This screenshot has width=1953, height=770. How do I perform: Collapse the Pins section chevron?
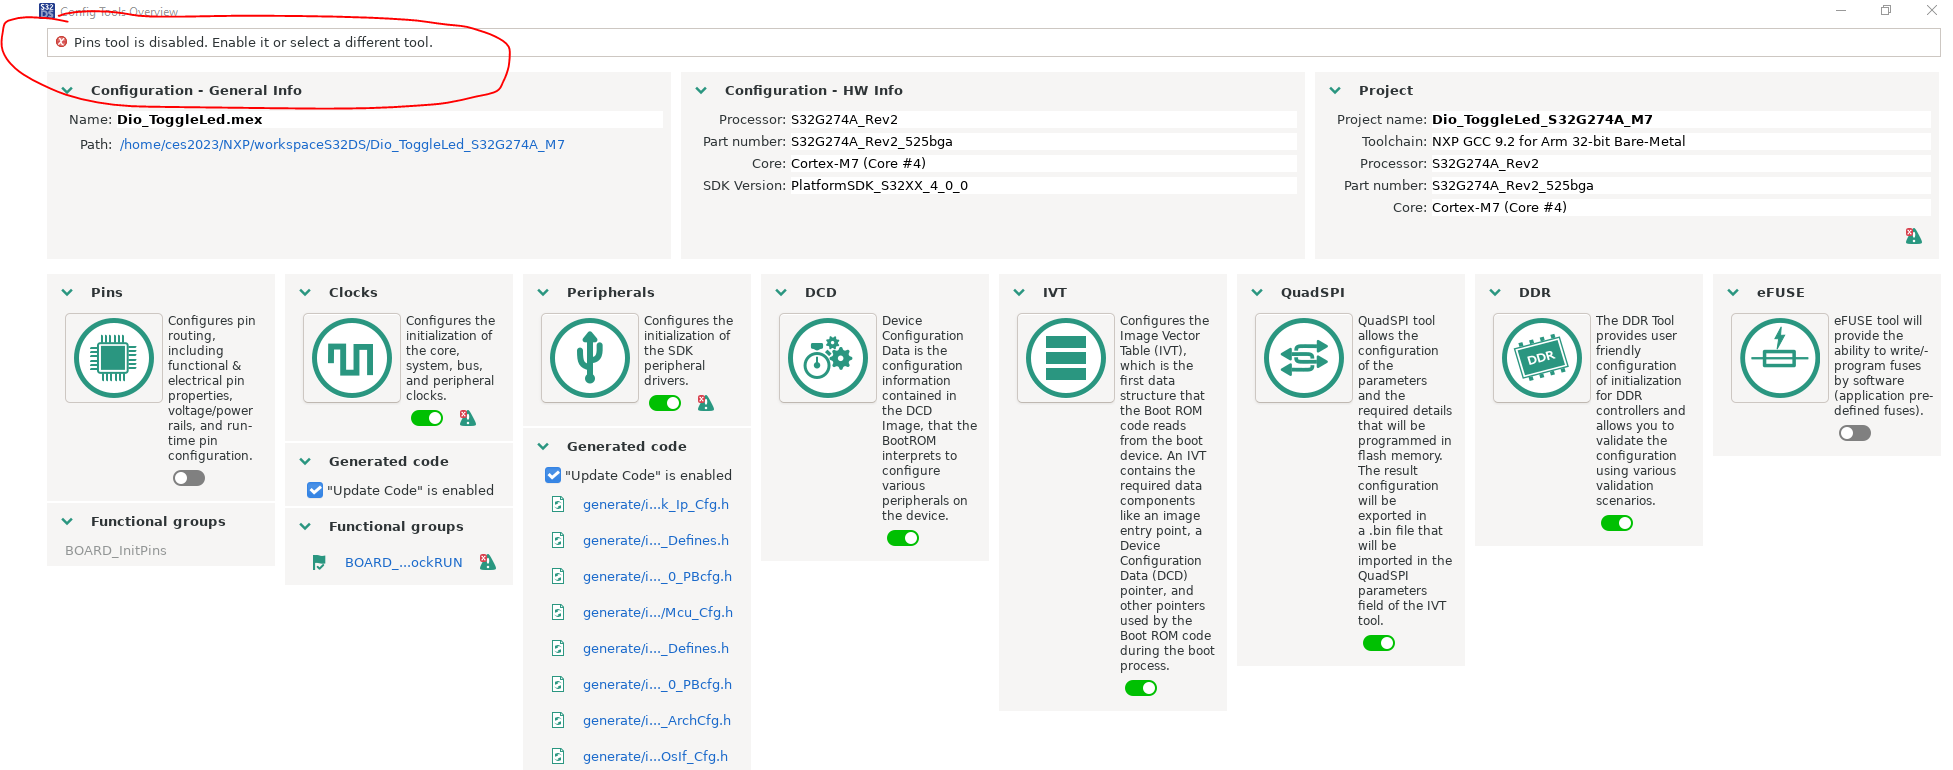(67, 292)
